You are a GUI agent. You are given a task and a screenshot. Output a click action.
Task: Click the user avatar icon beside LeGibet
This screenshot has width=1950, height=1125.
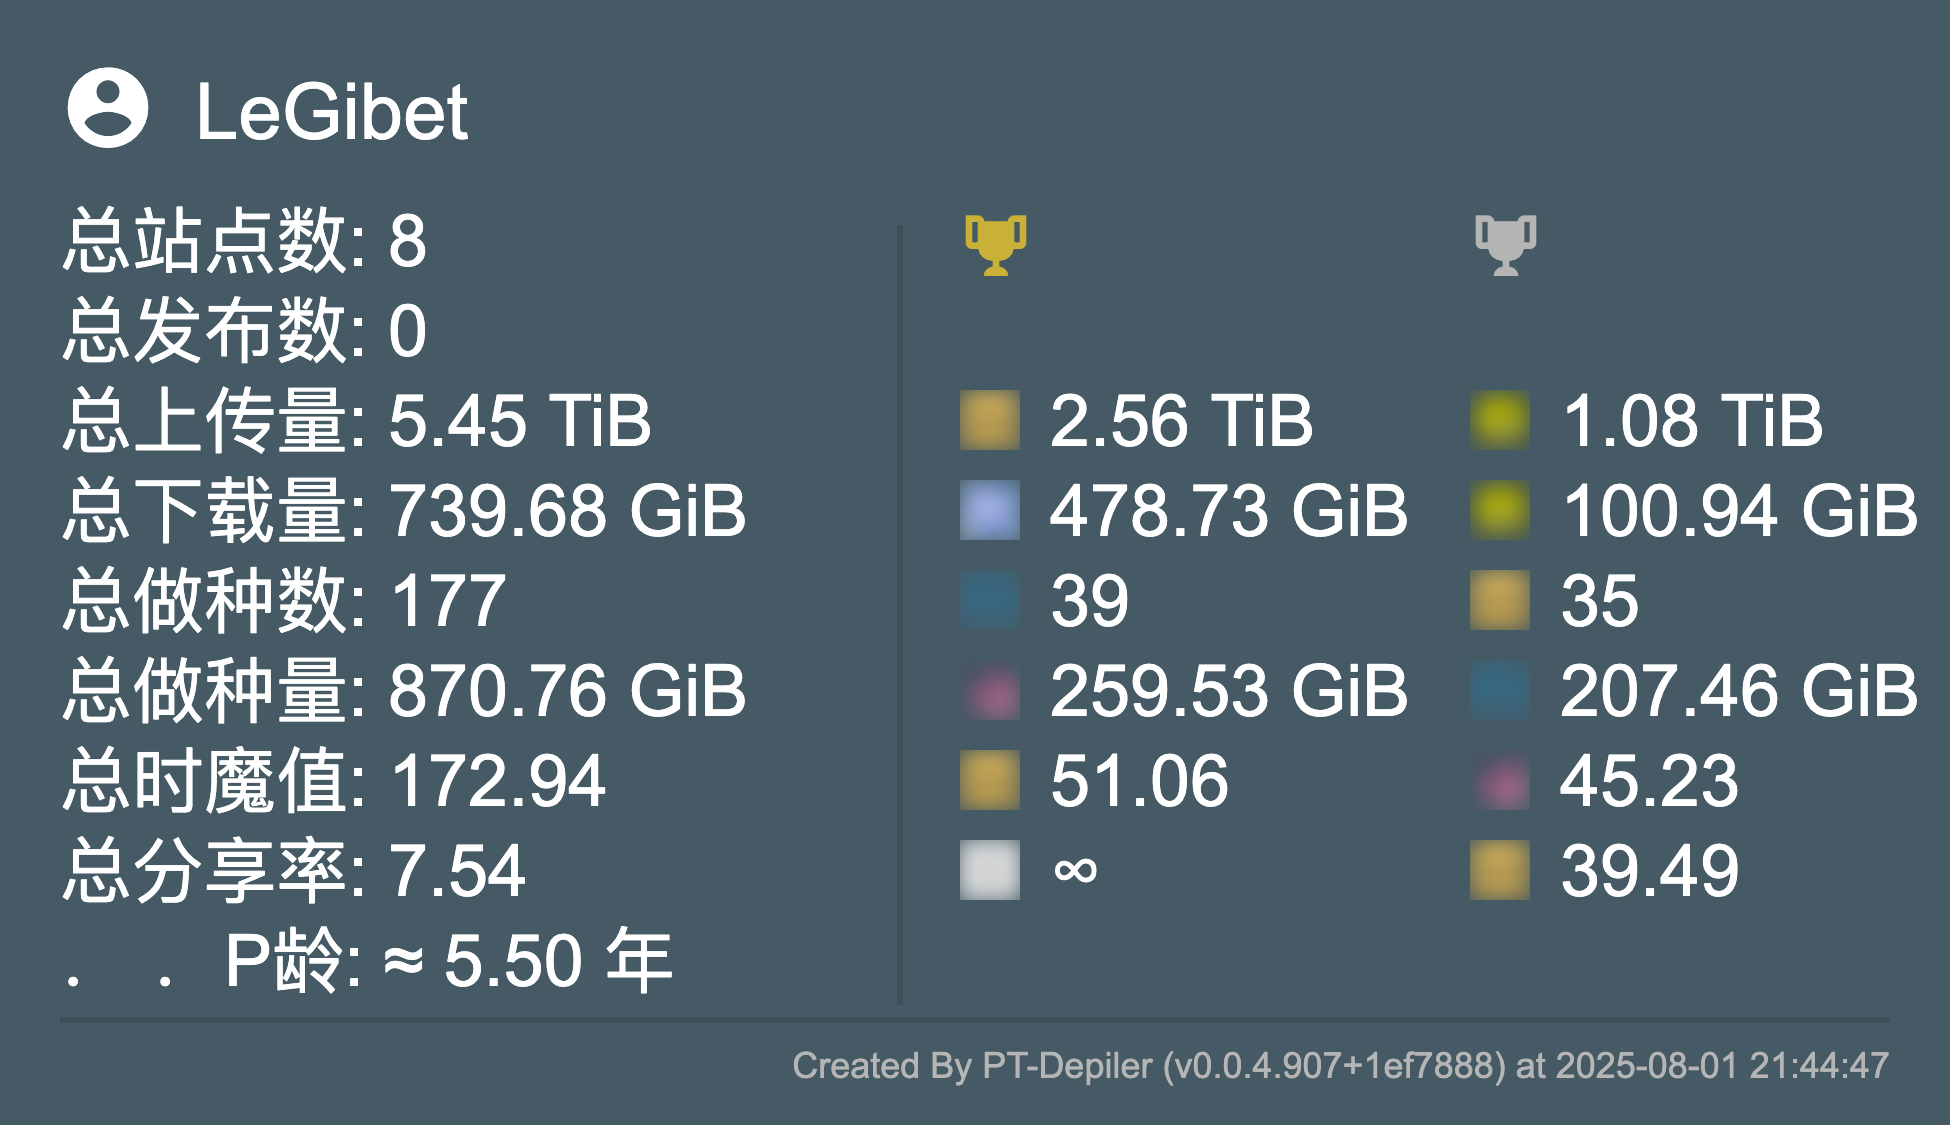click(108, 108)
